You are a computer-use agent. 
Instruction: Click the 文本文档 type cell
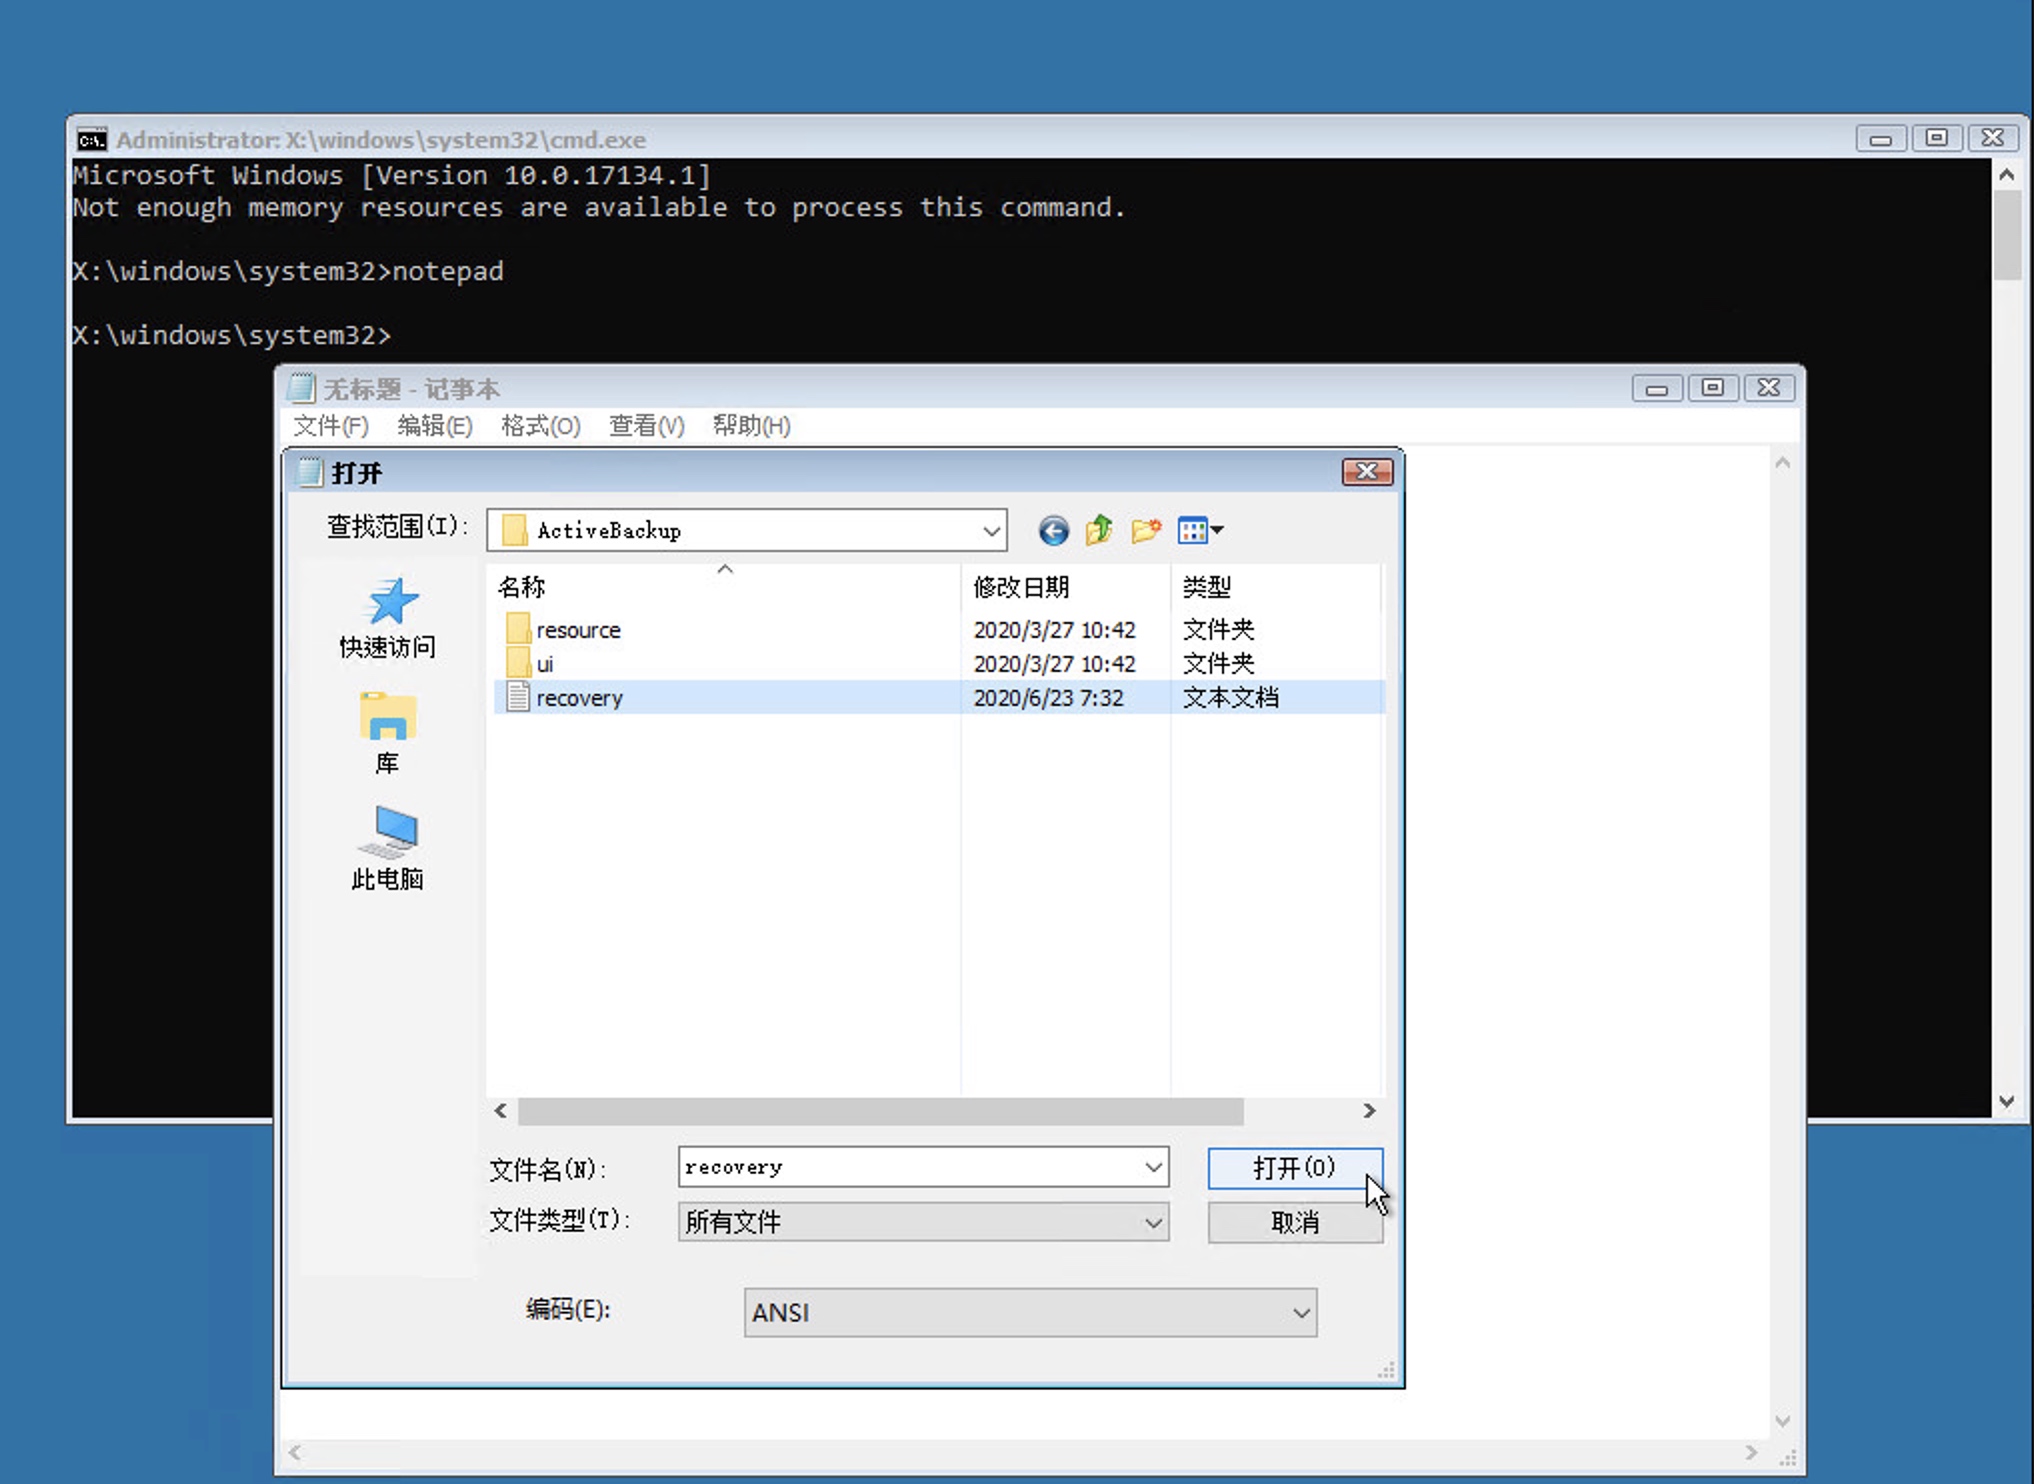(1230, 698)
